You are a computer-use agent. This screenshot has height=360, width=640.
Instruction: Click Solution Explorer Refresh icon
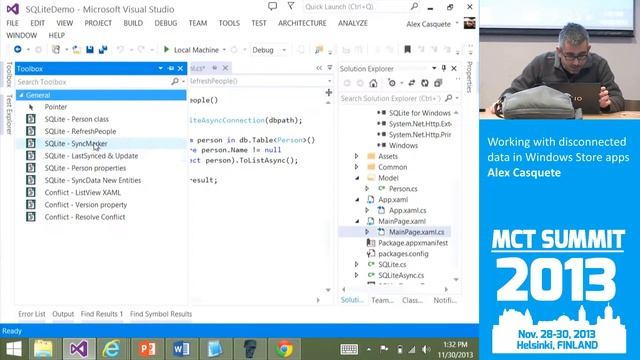(x=424, y=83)
